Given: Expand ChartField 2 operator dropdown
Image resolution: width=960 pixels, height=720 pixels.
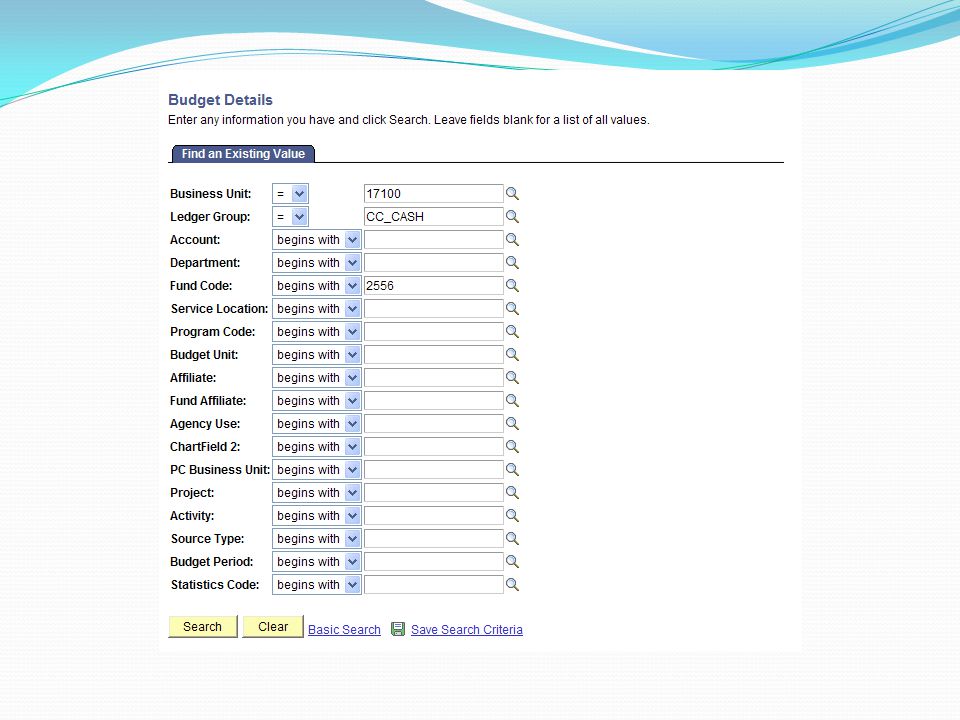Looking at the screenshot, I should point(317,447).
